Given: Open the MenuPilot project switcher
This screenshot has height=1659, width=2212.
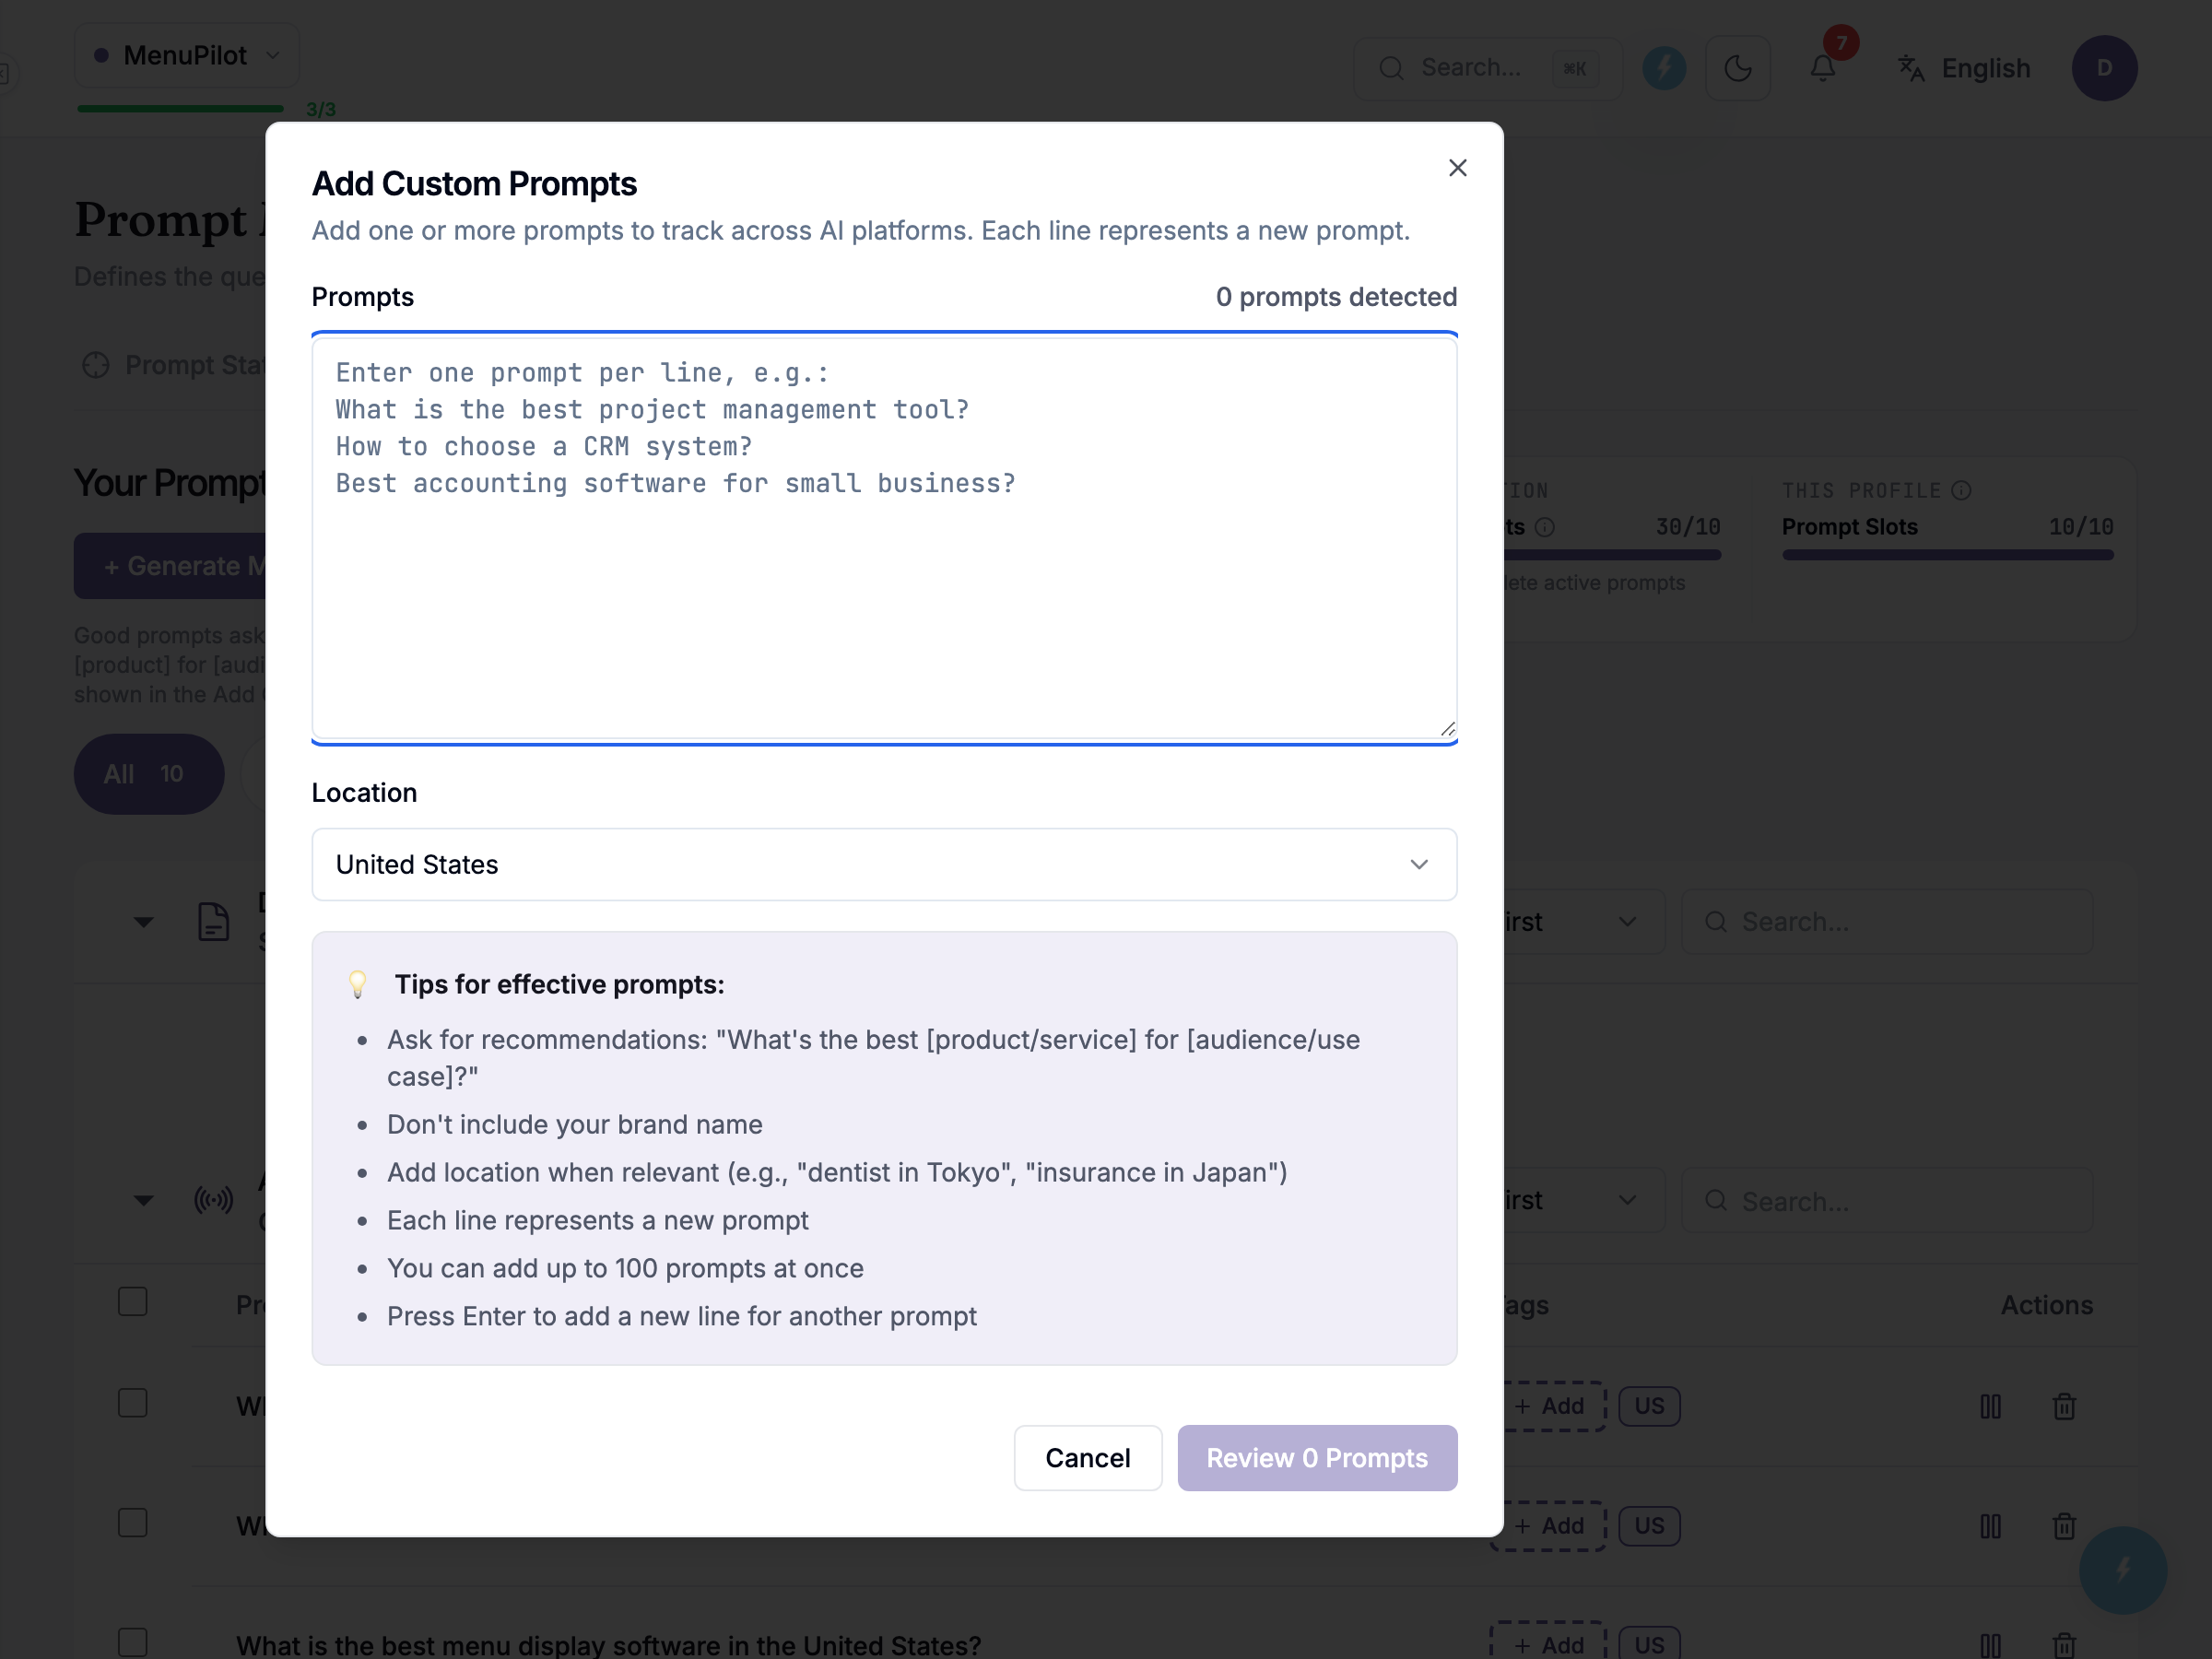Looking at the screenshot, I should [x=187, y=56].
